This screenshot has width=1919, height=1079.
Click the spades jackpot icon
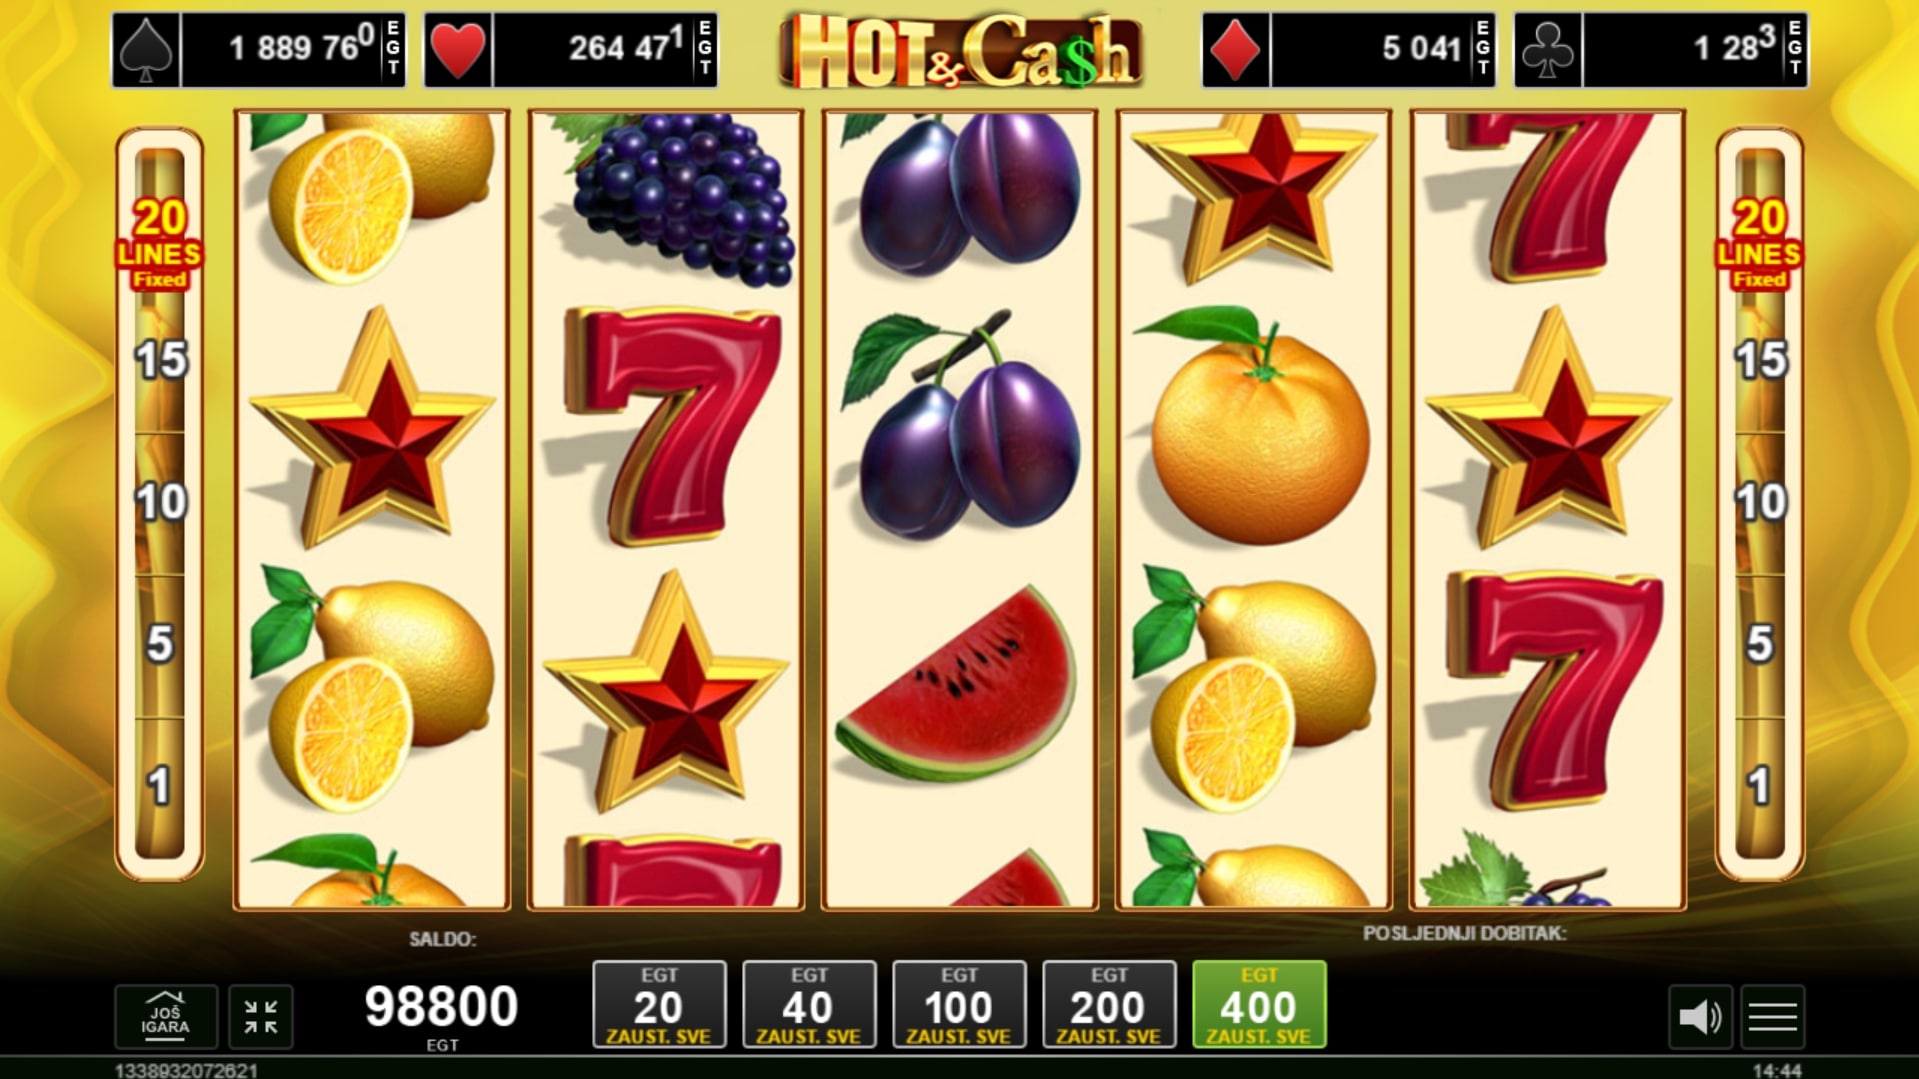[146, 49]
